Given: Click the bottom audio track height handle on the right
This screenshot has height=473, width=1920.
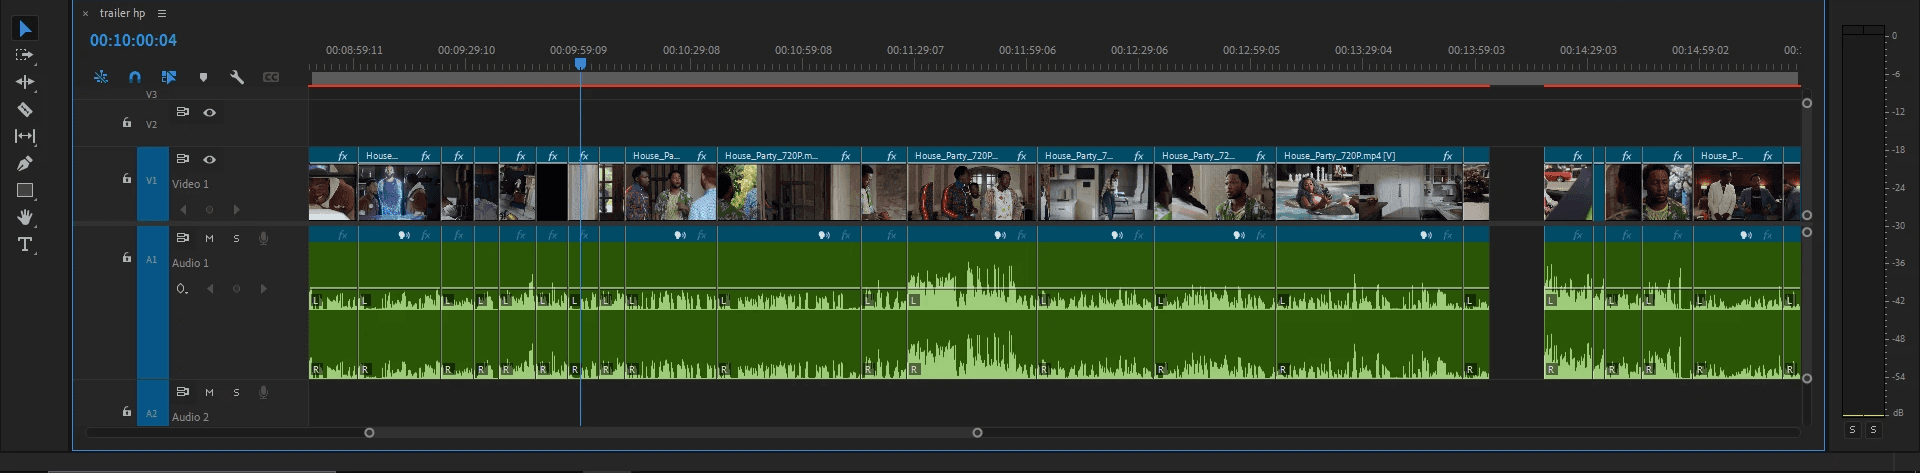Looking at the screenshot, I should point(1806,378).
